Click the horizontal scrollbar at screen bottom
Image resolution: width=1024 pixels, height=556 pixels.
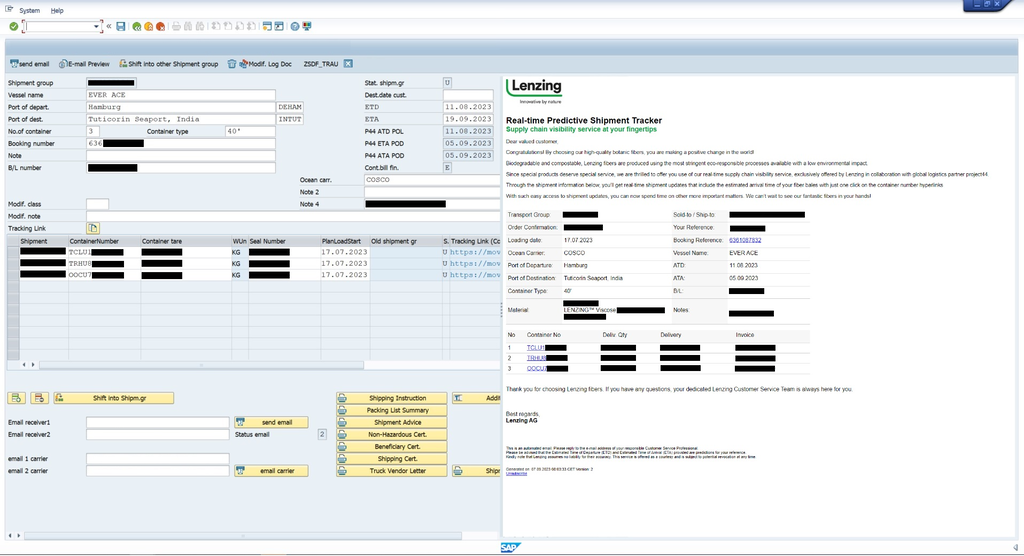coord(243,536)
